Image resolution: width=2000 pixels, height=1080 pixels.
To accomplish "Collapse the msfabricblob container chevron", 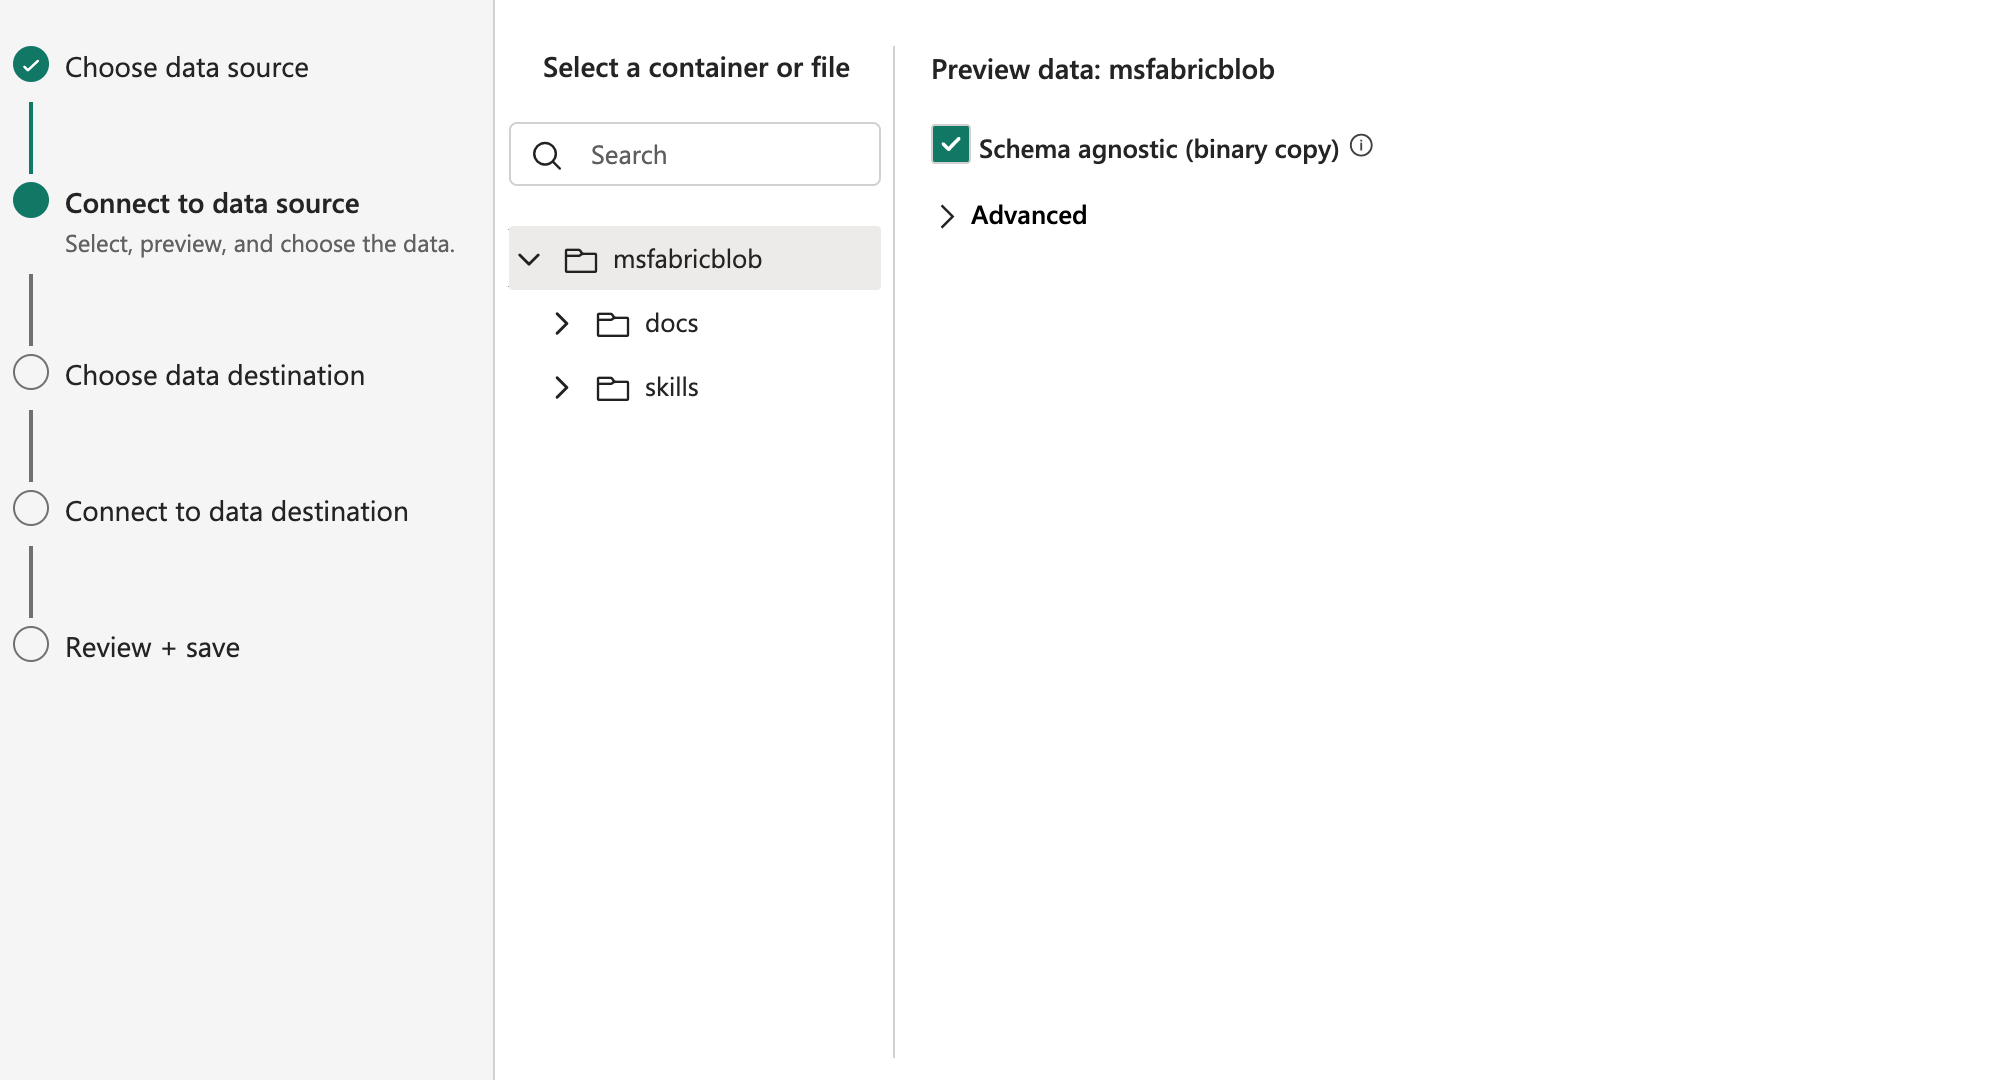I will click(529, 259).
